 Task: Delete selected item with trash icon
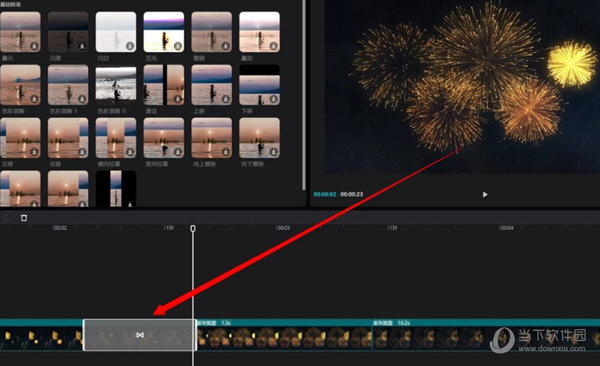tap(24, 218)
